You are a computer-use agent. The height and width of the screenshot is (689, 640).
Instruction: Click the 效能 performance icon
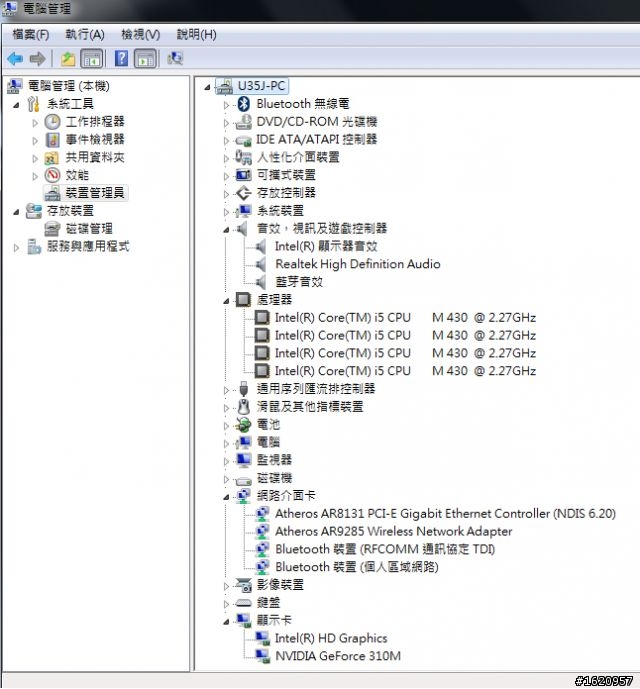tap(52, 175)
